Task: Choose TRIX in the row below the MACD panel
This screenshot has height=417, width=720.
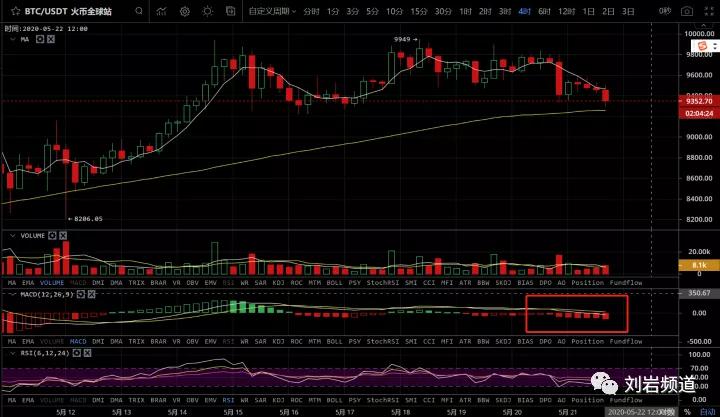Action: pyautogui.click(x=136, y=342)
